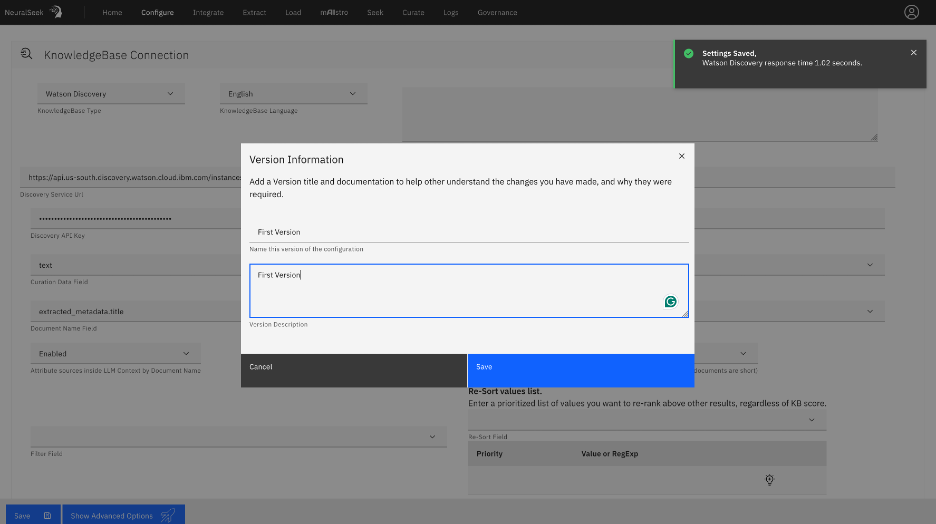Expand the Curation Data Field dropdown arrow

pos(870,265)
